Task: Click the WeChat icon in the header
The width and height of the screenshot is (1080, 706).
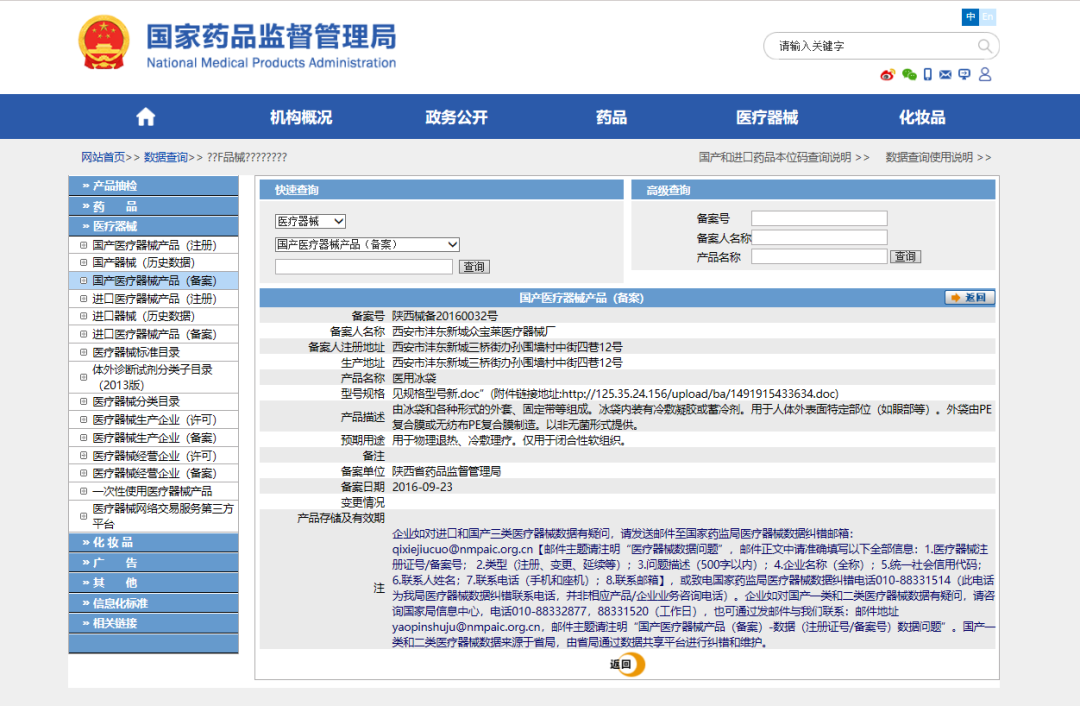Action: pyautogui.click(x=909, y=74)
